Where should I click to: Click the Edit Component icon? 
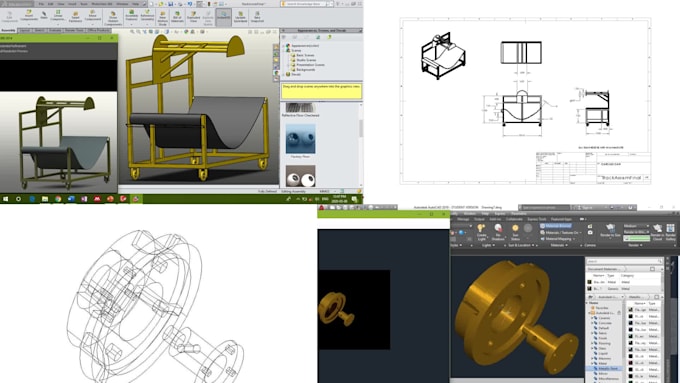point(9,16)
